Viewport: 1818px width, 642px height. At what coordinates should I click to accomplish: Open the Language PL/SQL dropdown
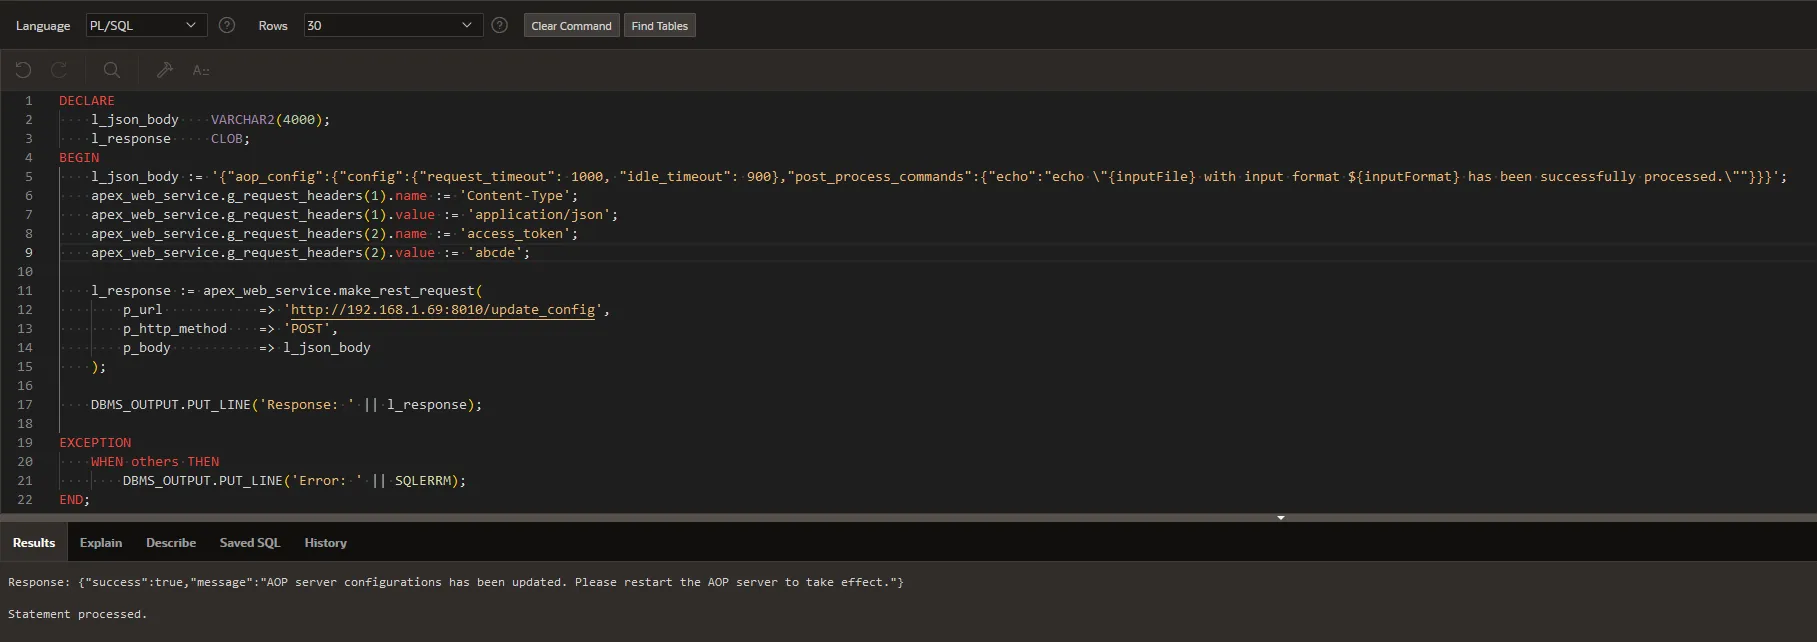point(145,25)
